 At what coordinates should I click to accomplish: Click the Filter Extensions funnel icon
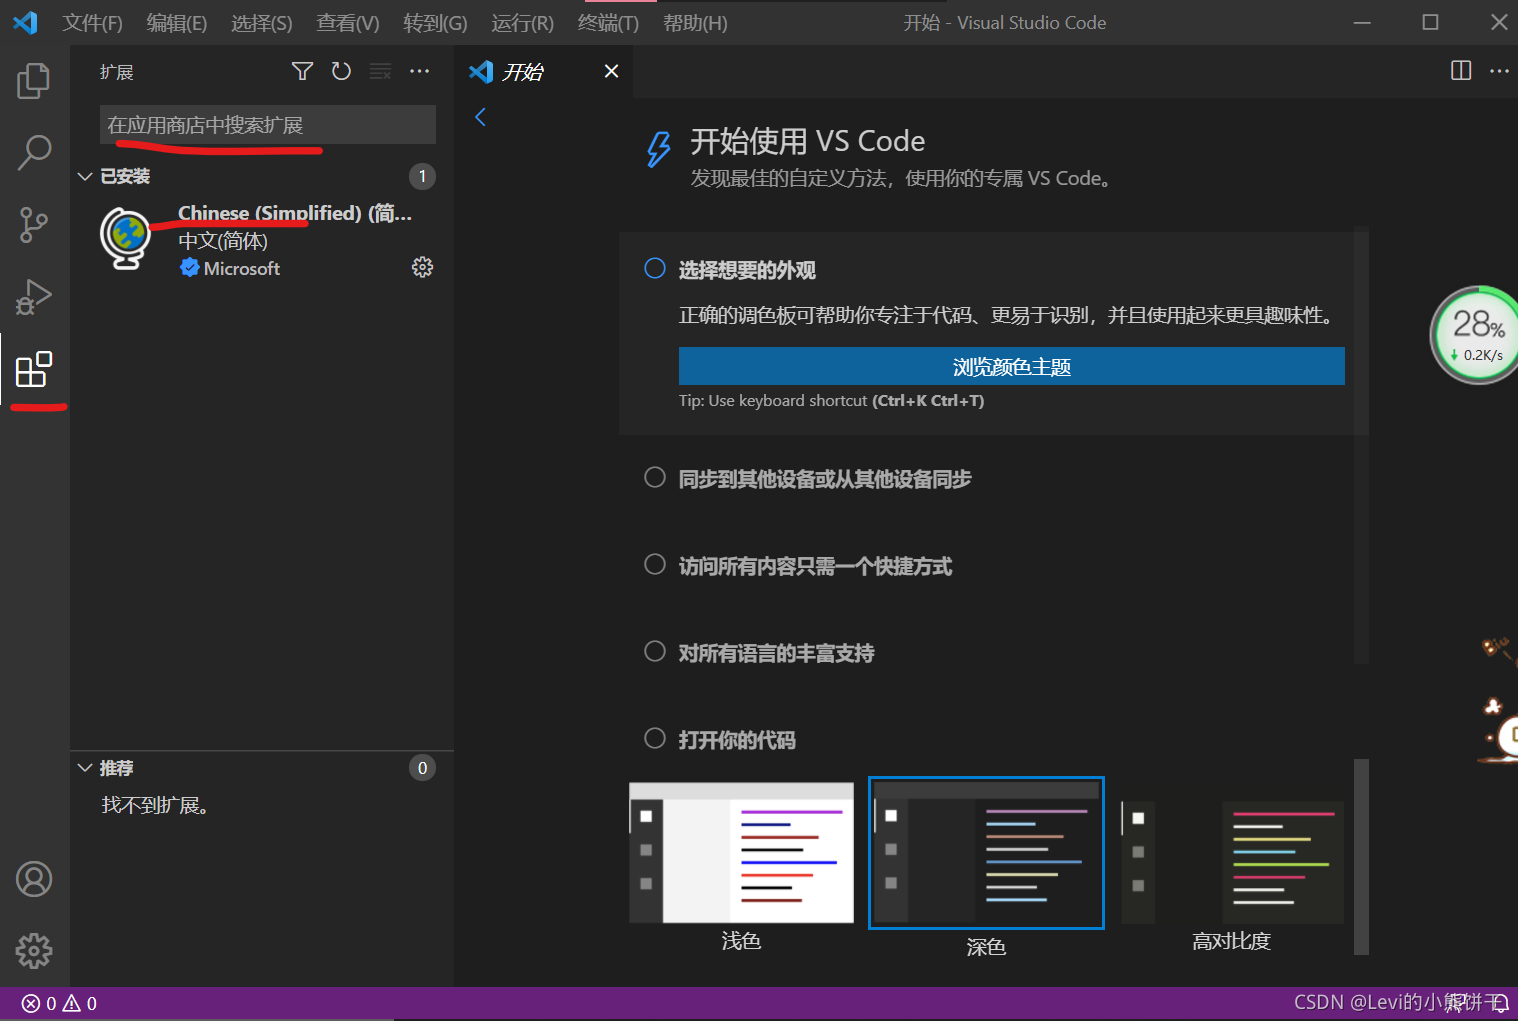point(302,71)
